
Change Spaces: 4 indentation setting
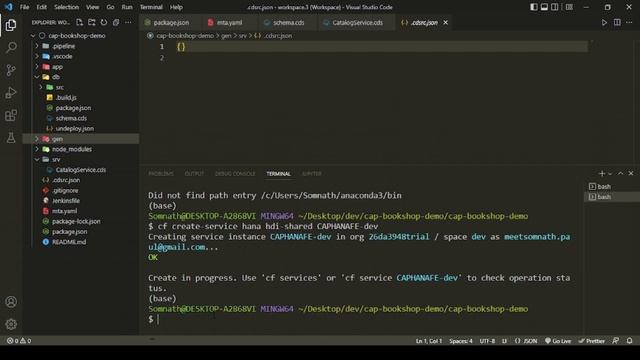pyautogui.click(x=460, y=340)
